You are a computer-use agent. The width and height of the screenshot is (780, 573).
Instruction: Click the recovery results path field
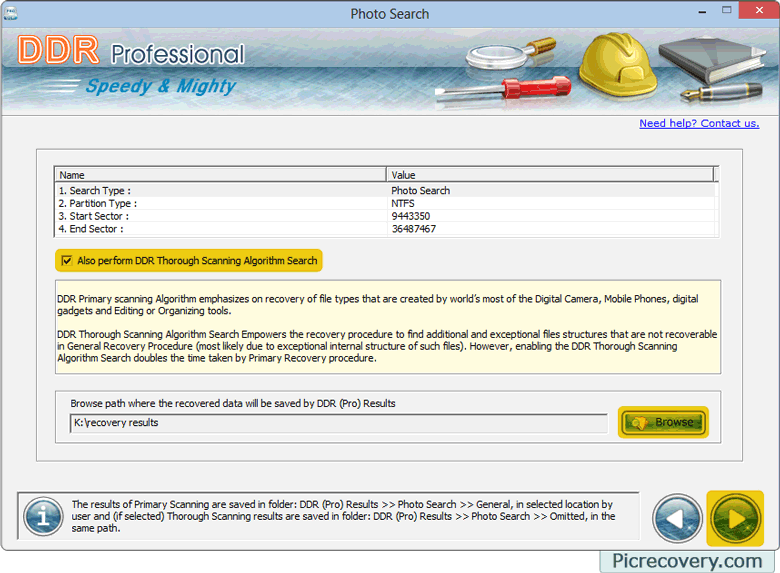[339, 423]
